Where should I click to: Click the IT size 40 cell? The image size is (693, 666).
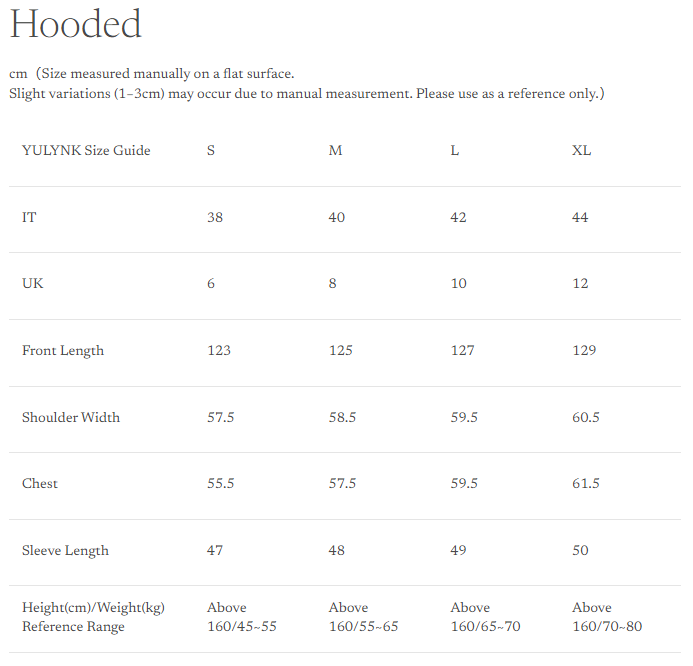pyautogui.click(x=337, y=217)
